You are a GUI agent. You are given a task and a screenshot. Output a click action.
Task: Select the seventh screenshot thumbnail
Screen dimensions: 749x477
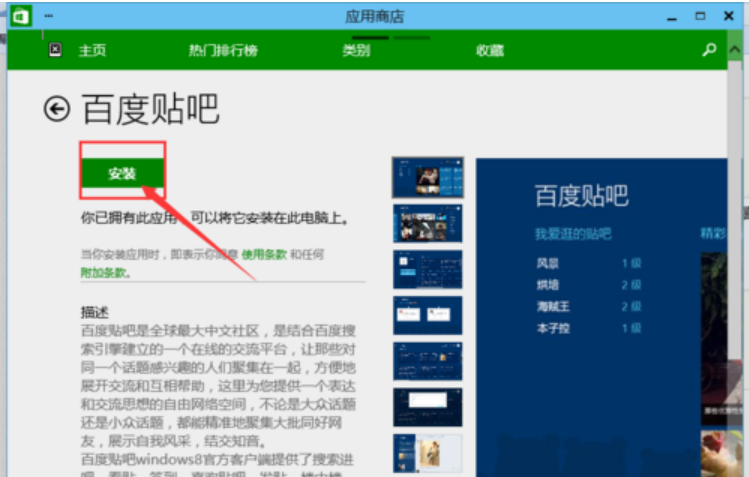click(x=428, y=453)
